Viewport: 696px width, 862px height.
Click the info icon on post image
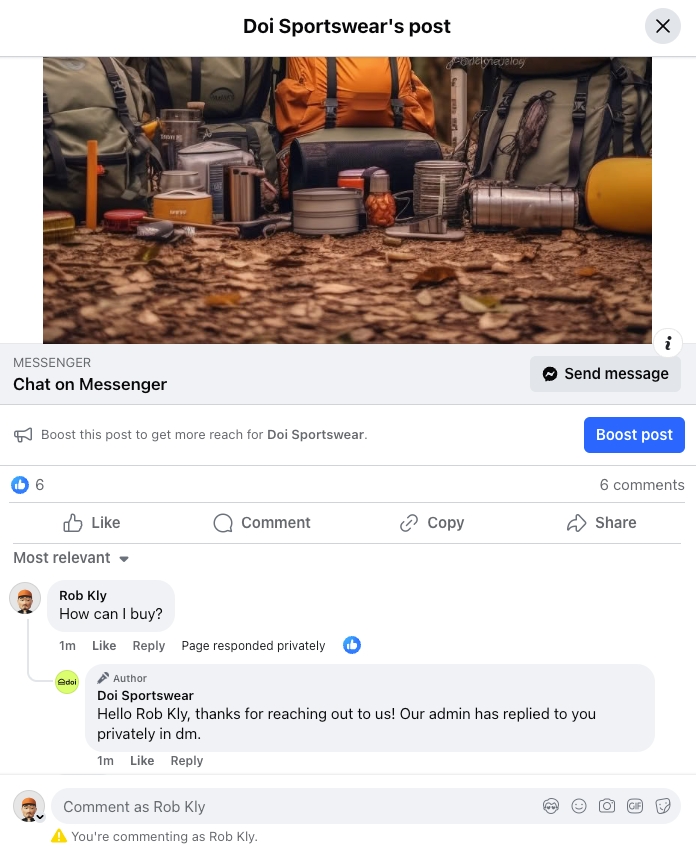point(668,344)
